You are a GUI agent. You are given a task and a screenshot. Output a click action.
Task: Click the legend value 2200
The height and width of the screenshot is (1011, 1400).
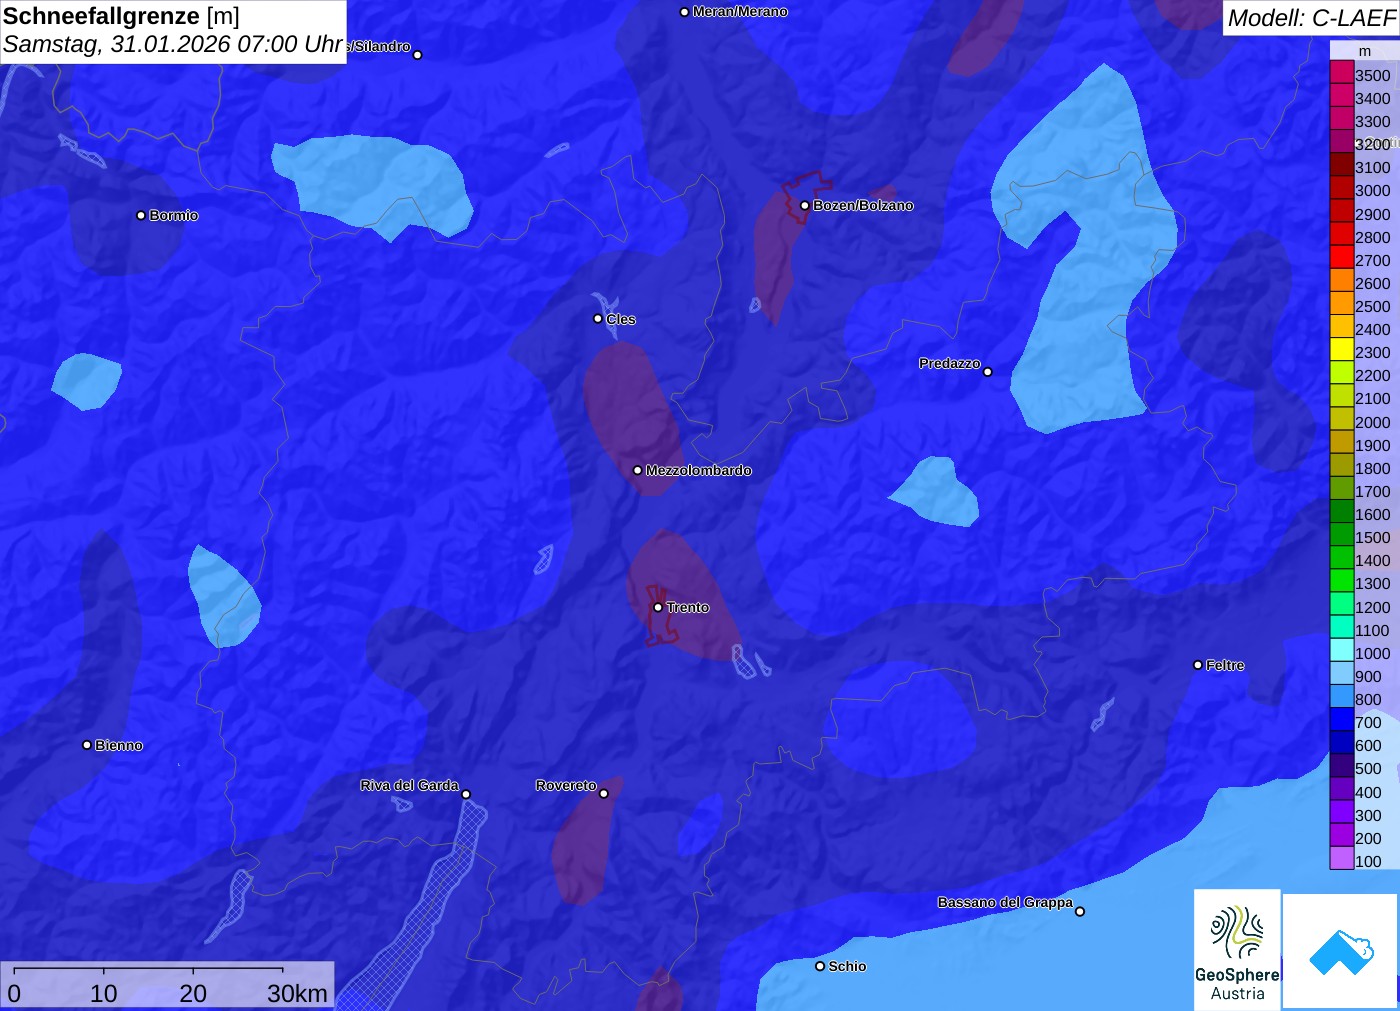[x=1373, y=375]
